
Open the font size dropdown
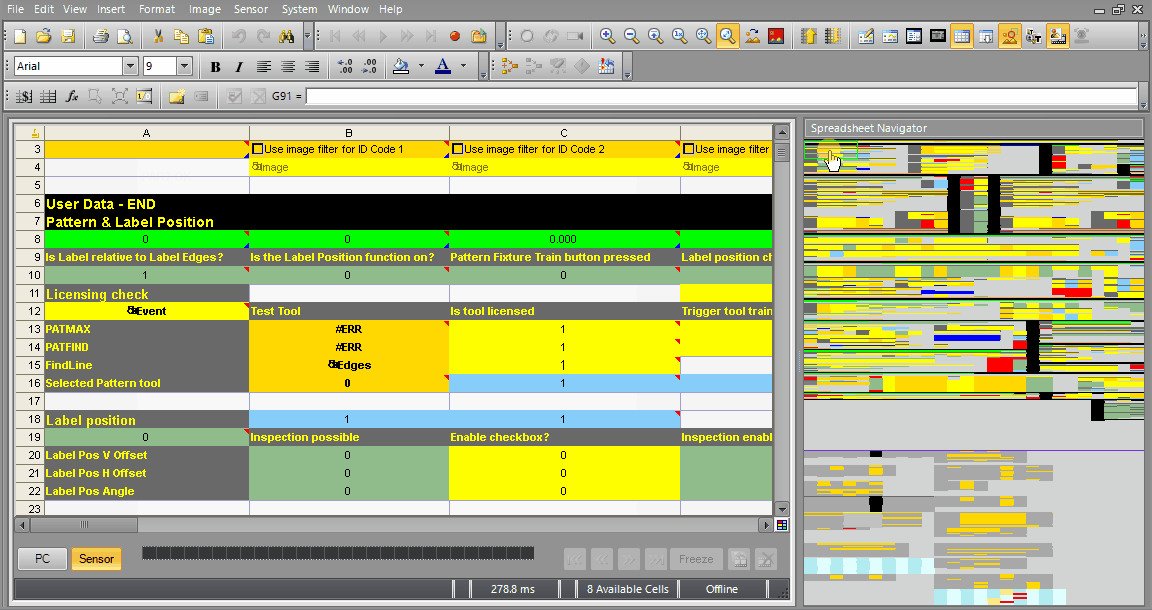pos(184,67)
